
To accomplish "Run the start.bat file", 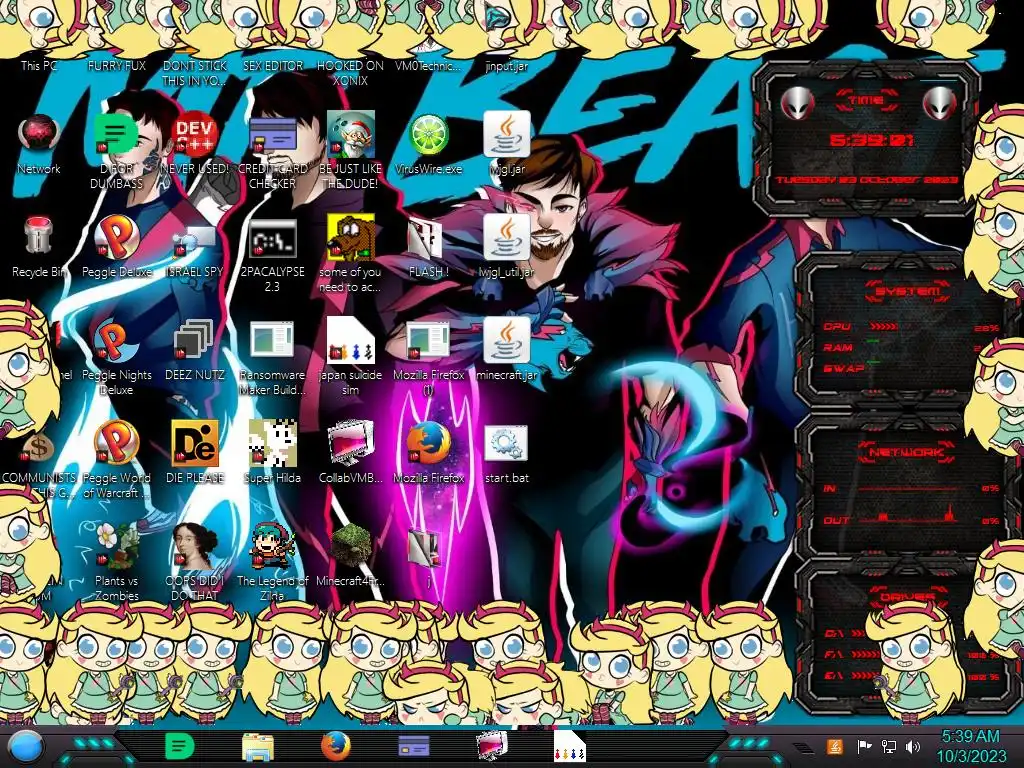I will click(x=507, y=444).
